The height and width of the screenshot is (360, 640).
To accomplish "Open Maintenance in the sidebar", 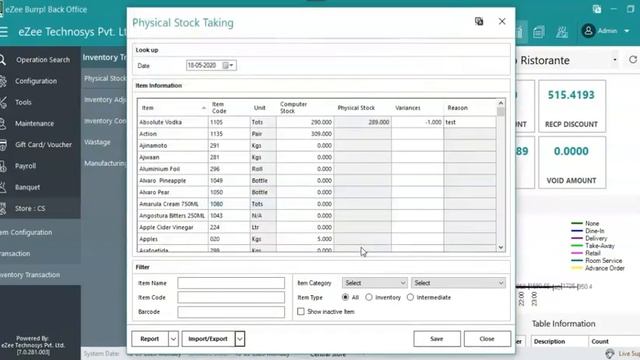I will (34, 123).
